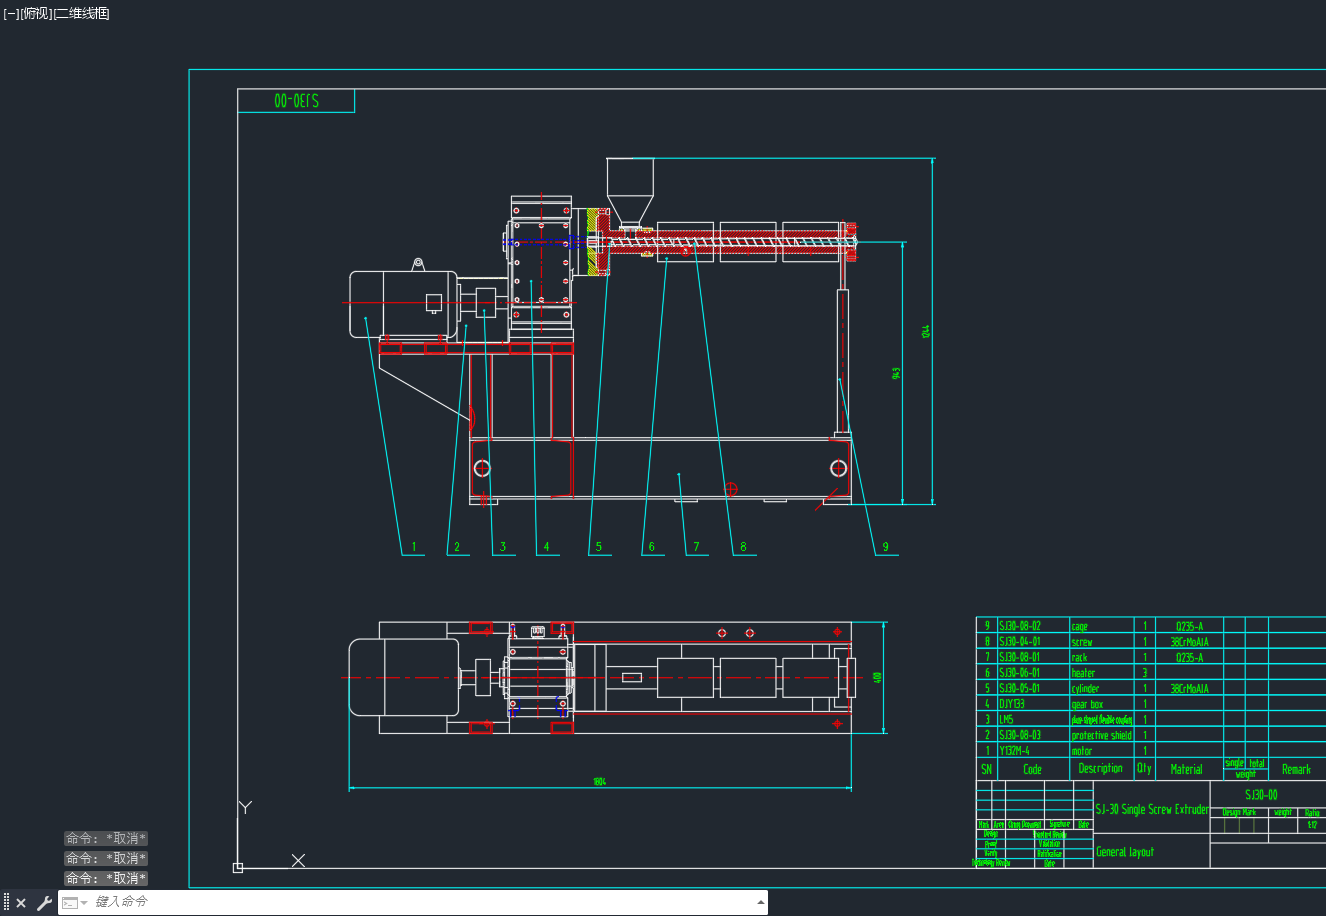Click the command line grip handle
This screenshot has width=1326, height=916.
(6, 903)
